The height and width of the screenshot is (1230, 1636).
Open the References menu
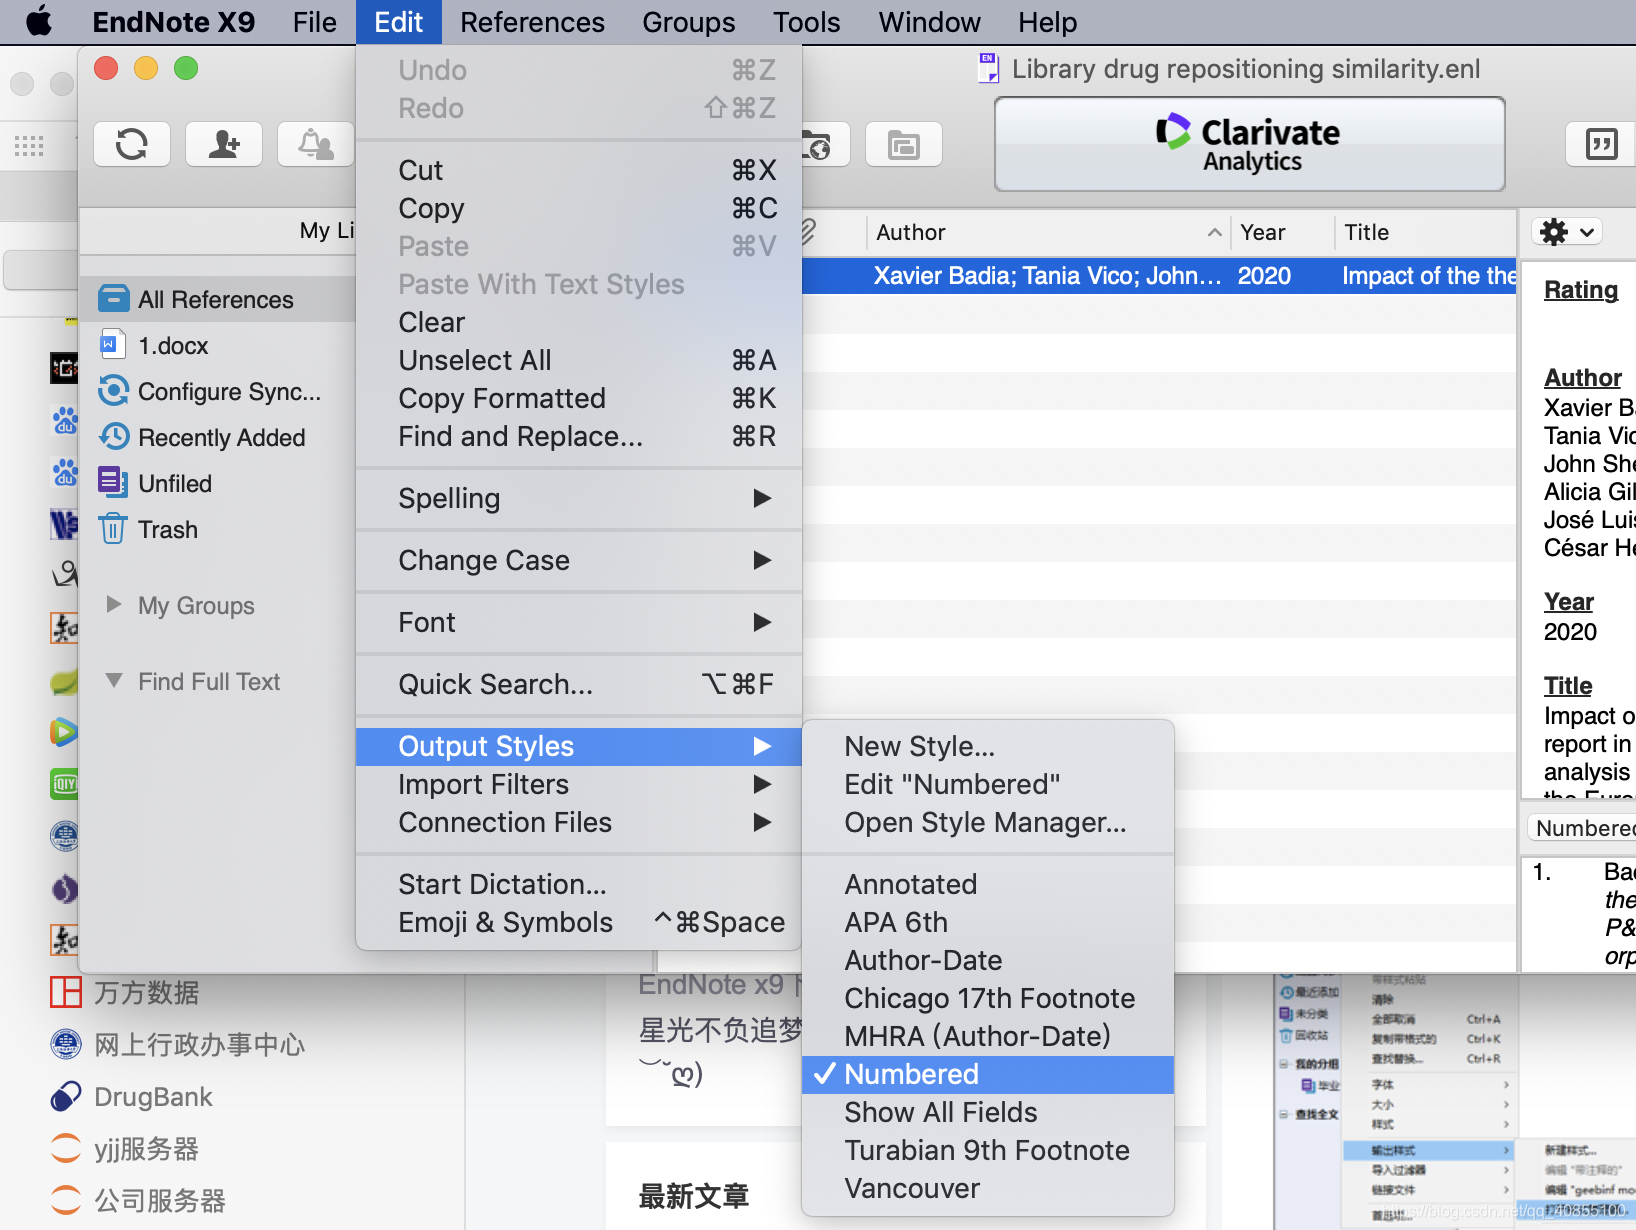(x=532, y=22)
